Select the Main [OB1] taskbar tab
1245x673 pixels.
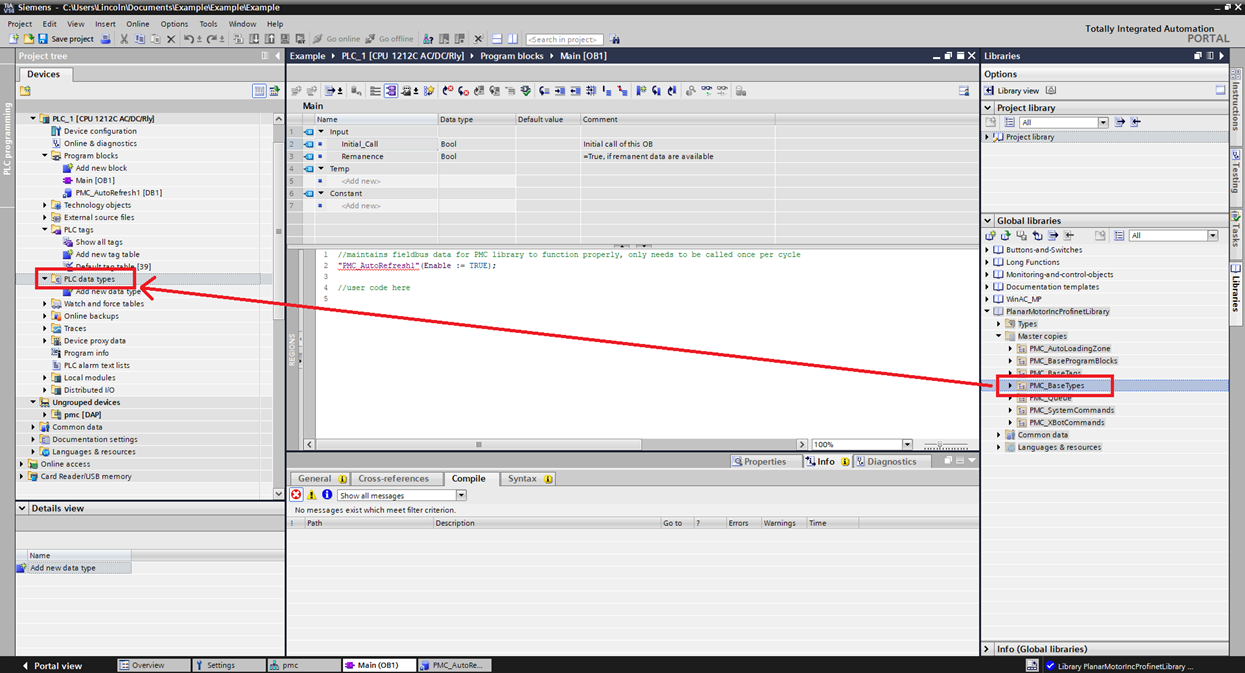pyautogui.click(x=378, y=664)
